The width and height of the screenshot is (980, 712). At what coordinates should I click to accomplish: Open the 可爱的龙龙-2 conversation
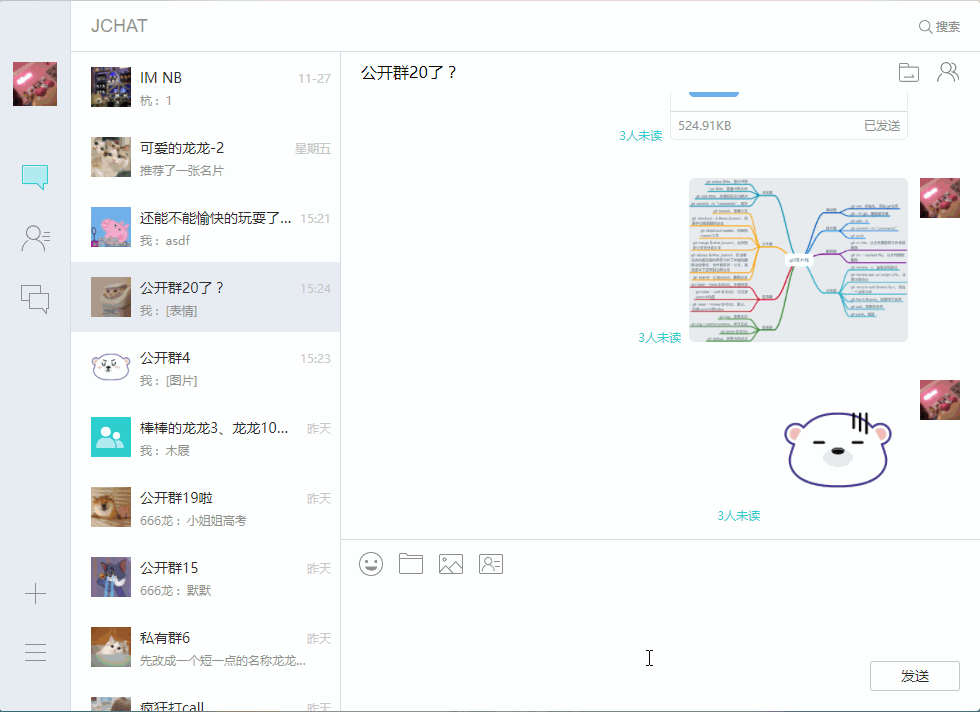tap(206, 157)
